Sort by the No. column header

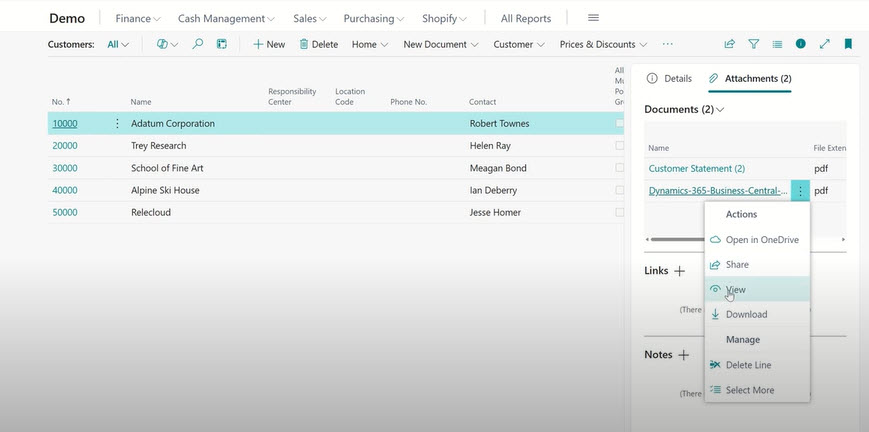61,101
